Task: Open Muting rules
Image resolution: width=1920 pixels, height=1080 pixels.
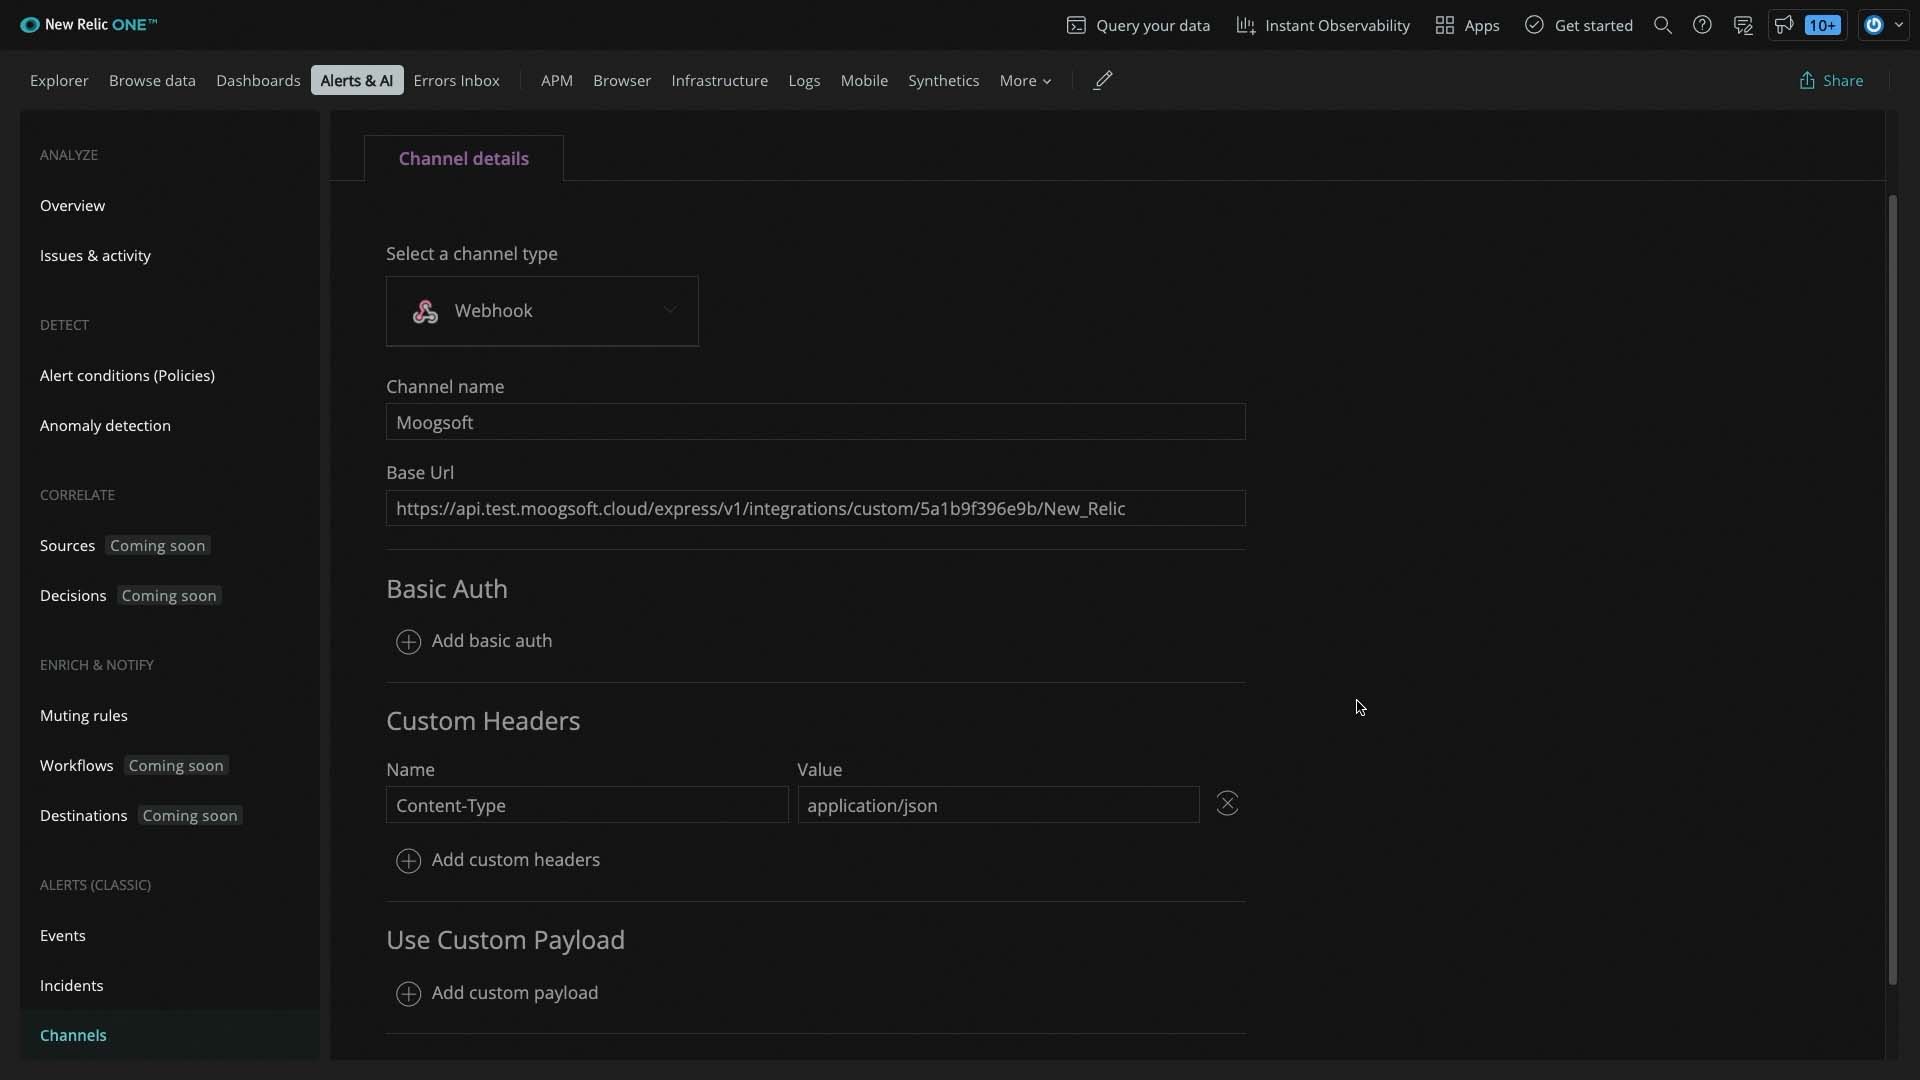Action: coord(84,715)
